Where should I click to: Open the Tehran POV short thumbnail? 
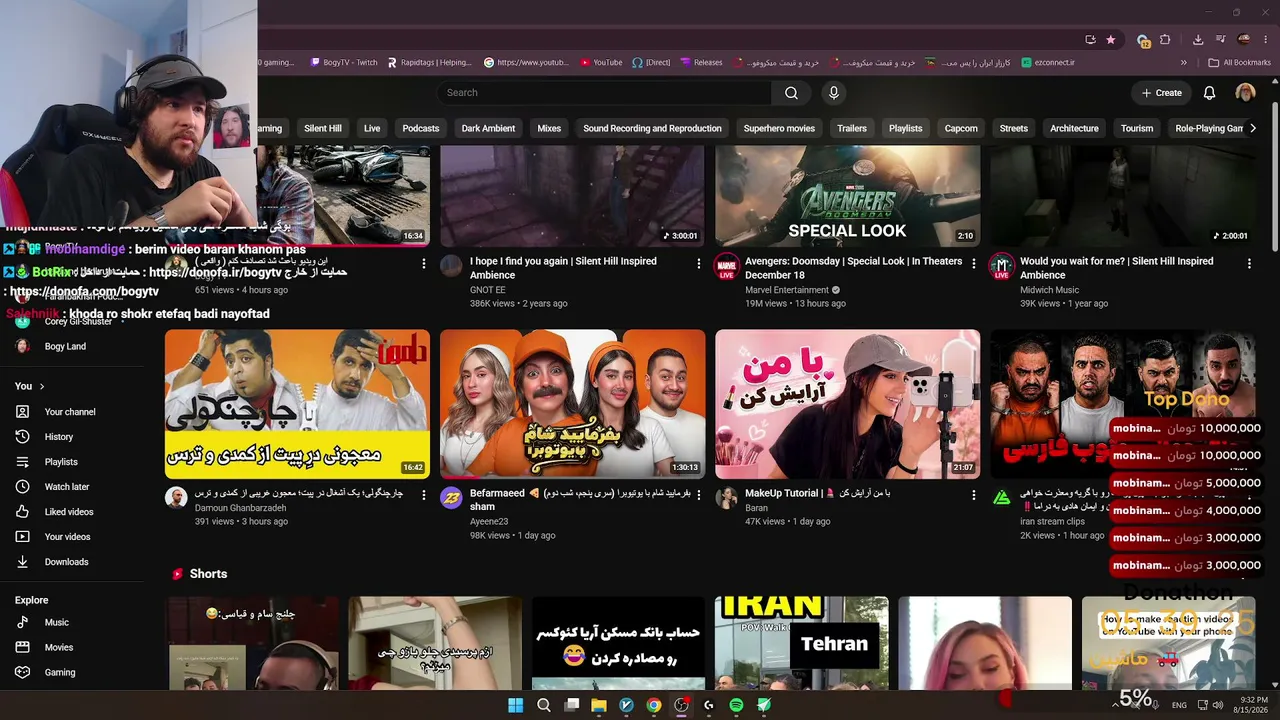click(x=802, y=643)
